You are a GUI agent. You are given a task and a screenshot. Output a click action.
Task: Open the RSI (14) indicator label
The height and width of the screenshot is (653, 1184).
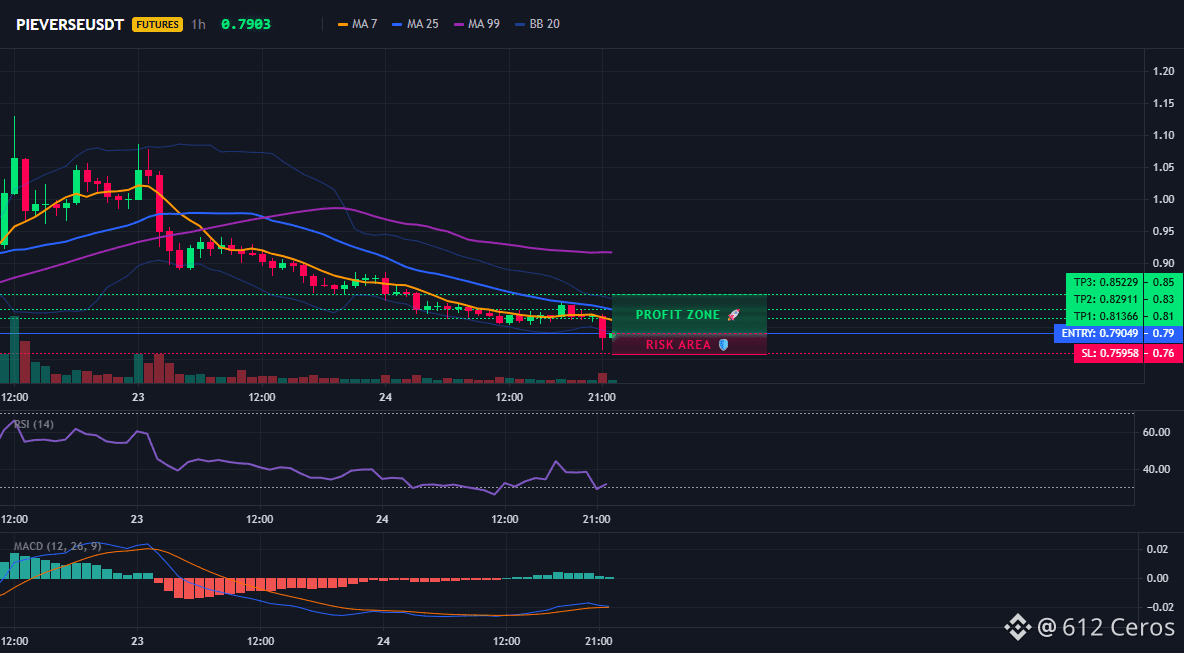pyautogui.click(x=35, y=424)
